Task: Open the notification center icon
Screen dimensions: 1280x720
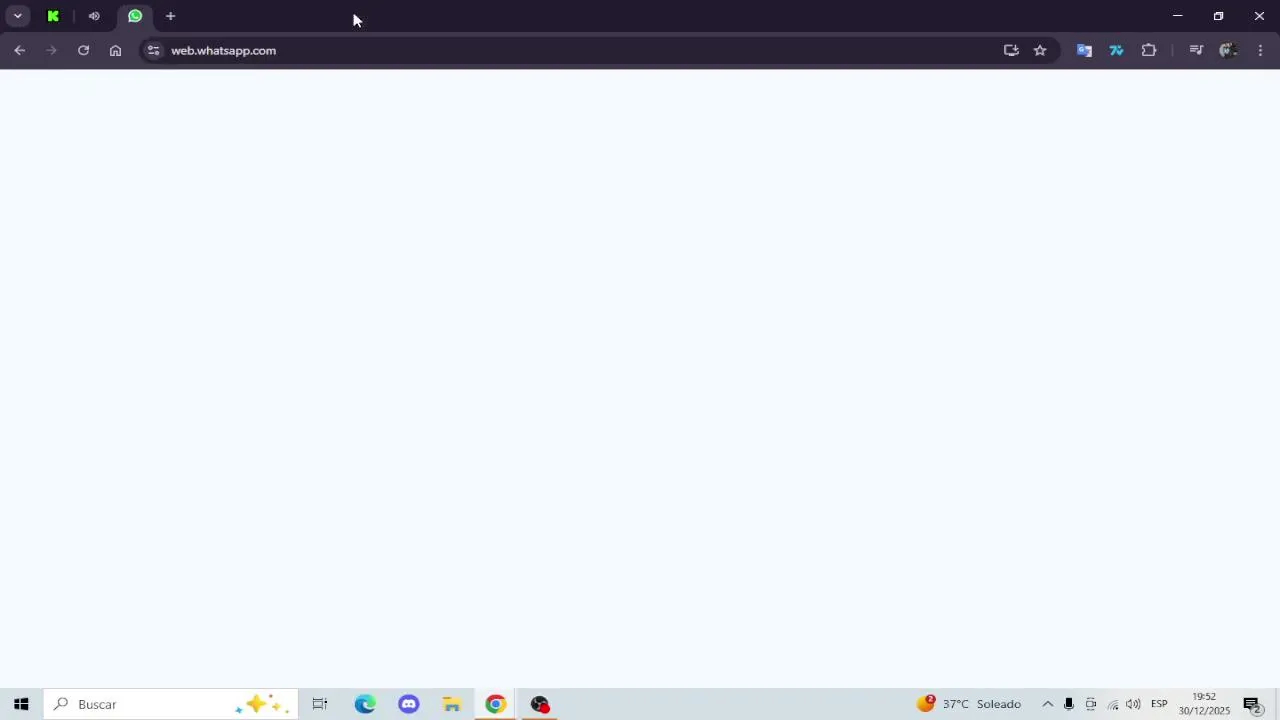Action: tap(1252, 704)
